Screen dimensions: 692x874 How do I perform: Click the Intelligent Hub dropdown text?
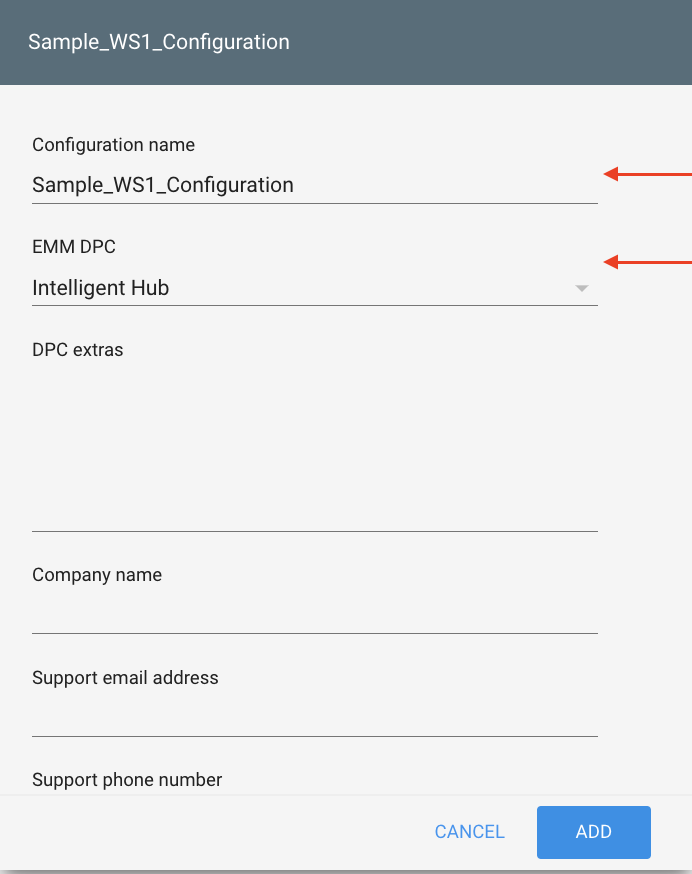pyautogui.click(x=101, y=288)
